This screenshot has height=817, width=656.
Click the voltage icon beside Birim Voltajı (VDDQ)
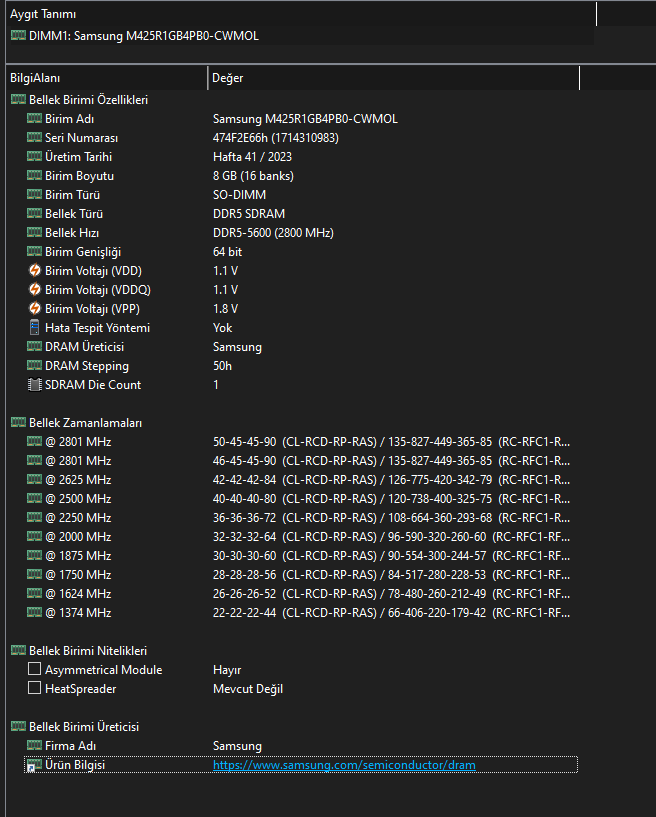click(34, 289)
